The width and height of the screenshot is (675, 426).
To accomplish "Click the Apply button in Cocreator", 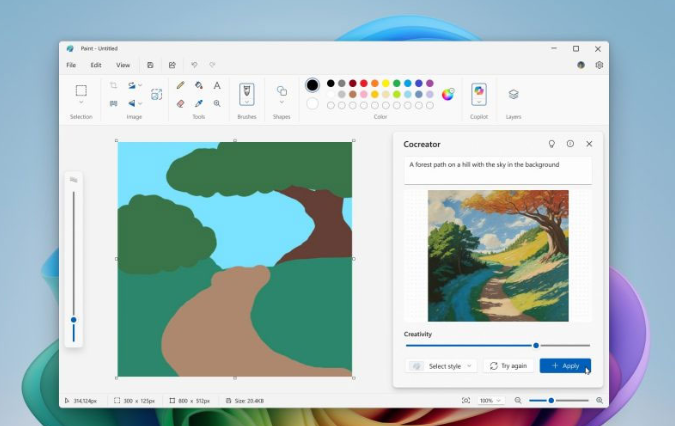I will [x=565, y=366].
